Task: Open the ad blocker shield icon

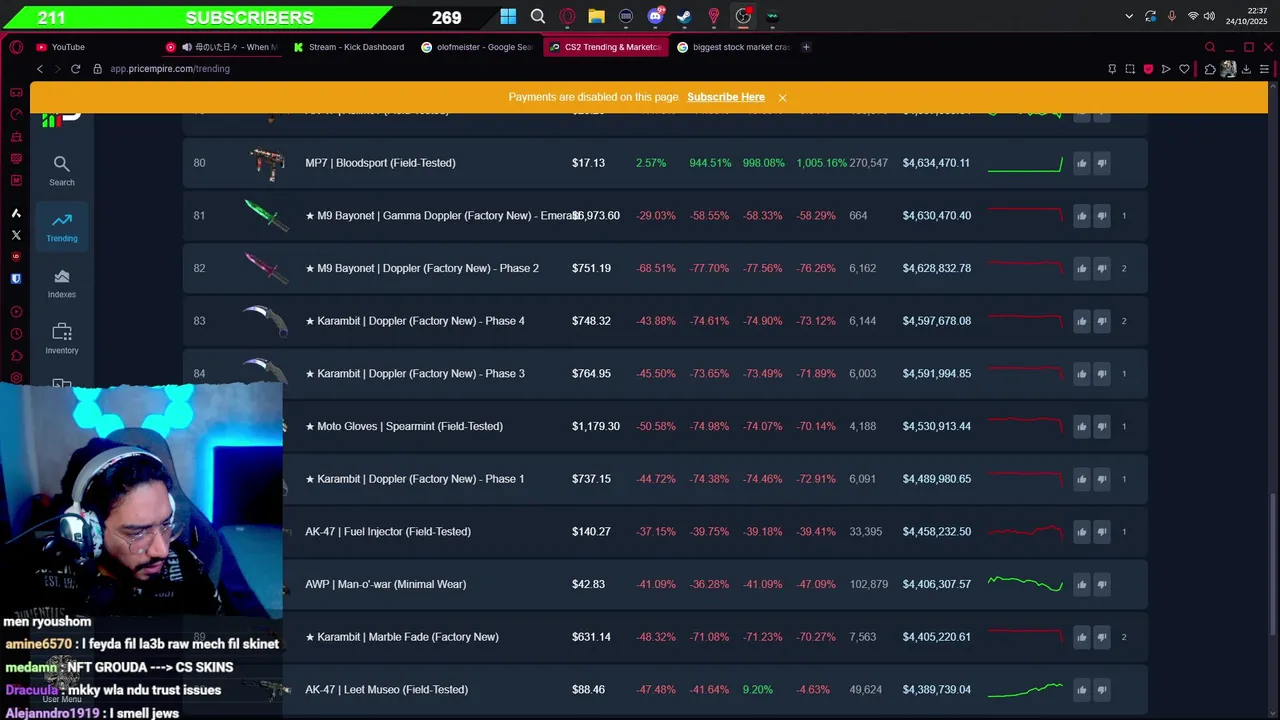Action: (1148, 69)
